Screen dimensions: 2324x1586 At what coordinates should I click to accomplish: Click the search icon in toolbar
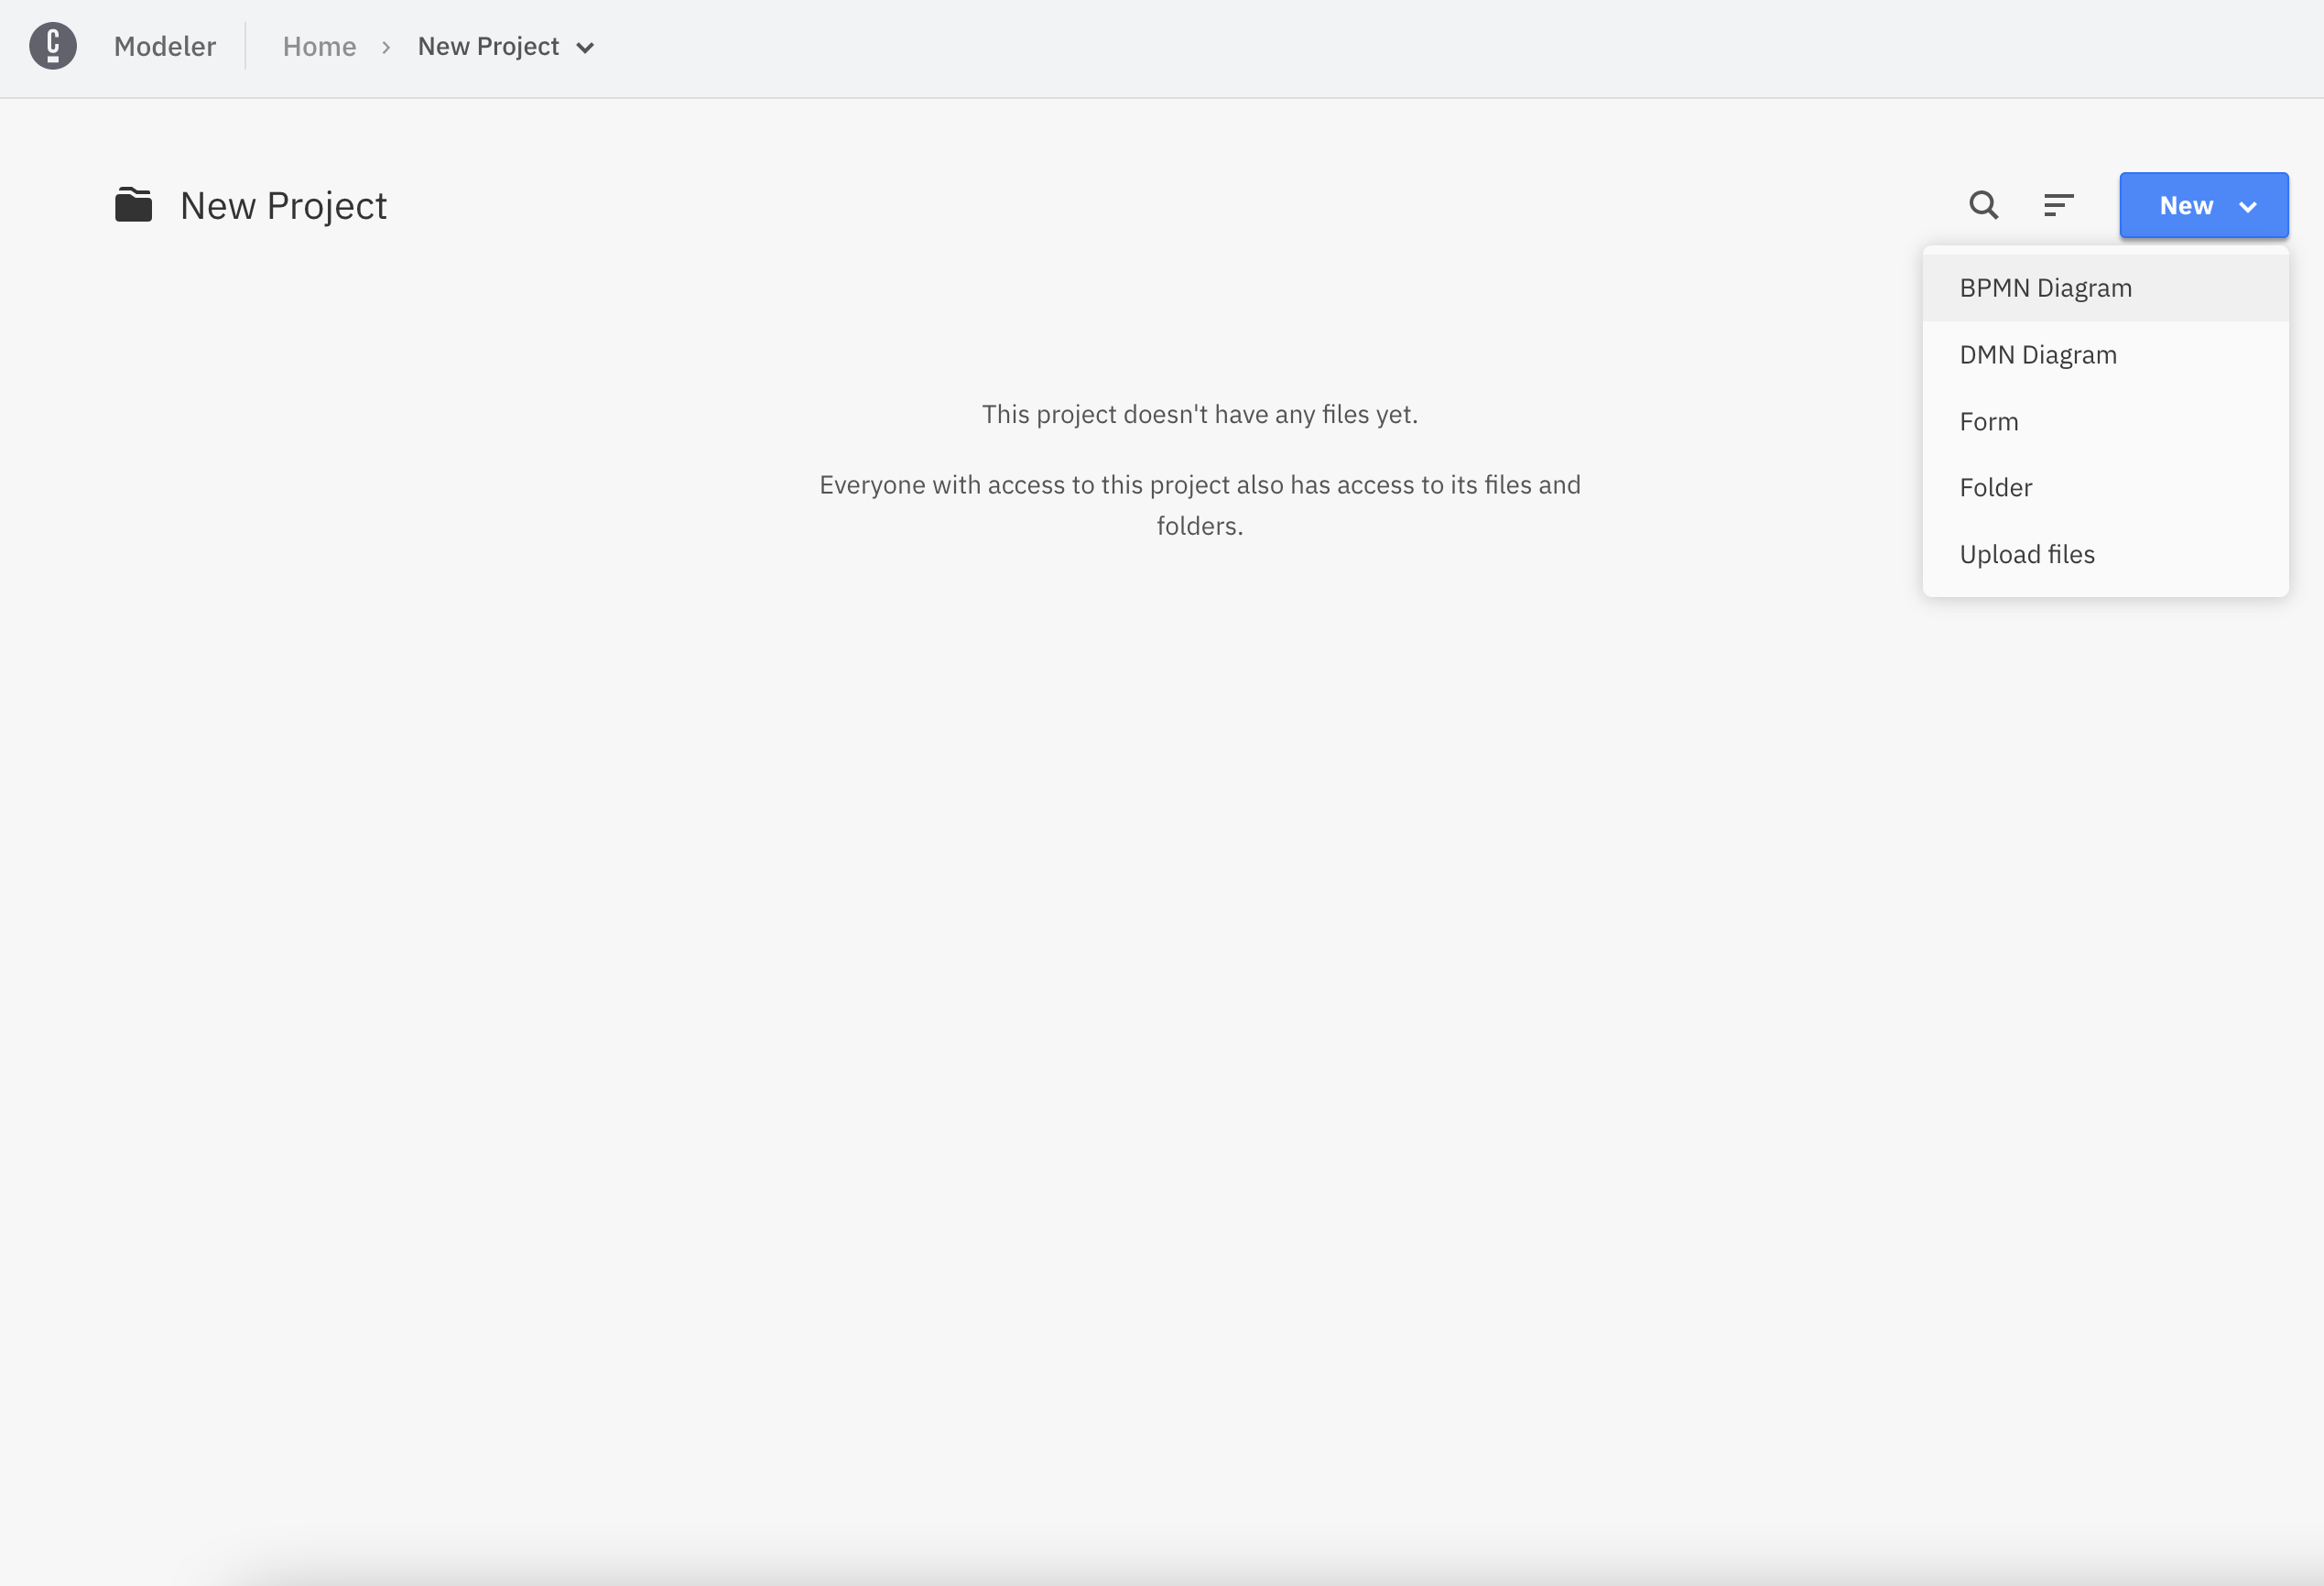[1985, 203]
